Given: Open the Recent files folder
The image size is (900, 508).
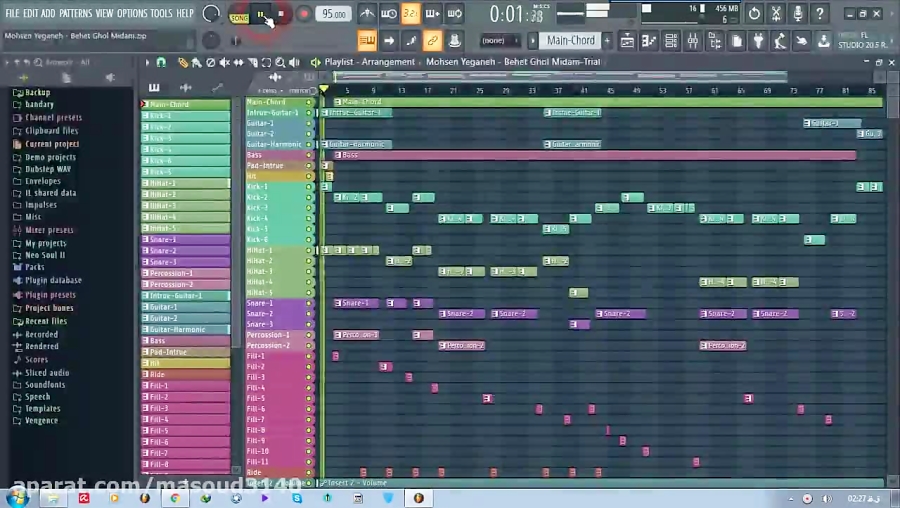Looking at the screenshot, I should coord(46,321).
